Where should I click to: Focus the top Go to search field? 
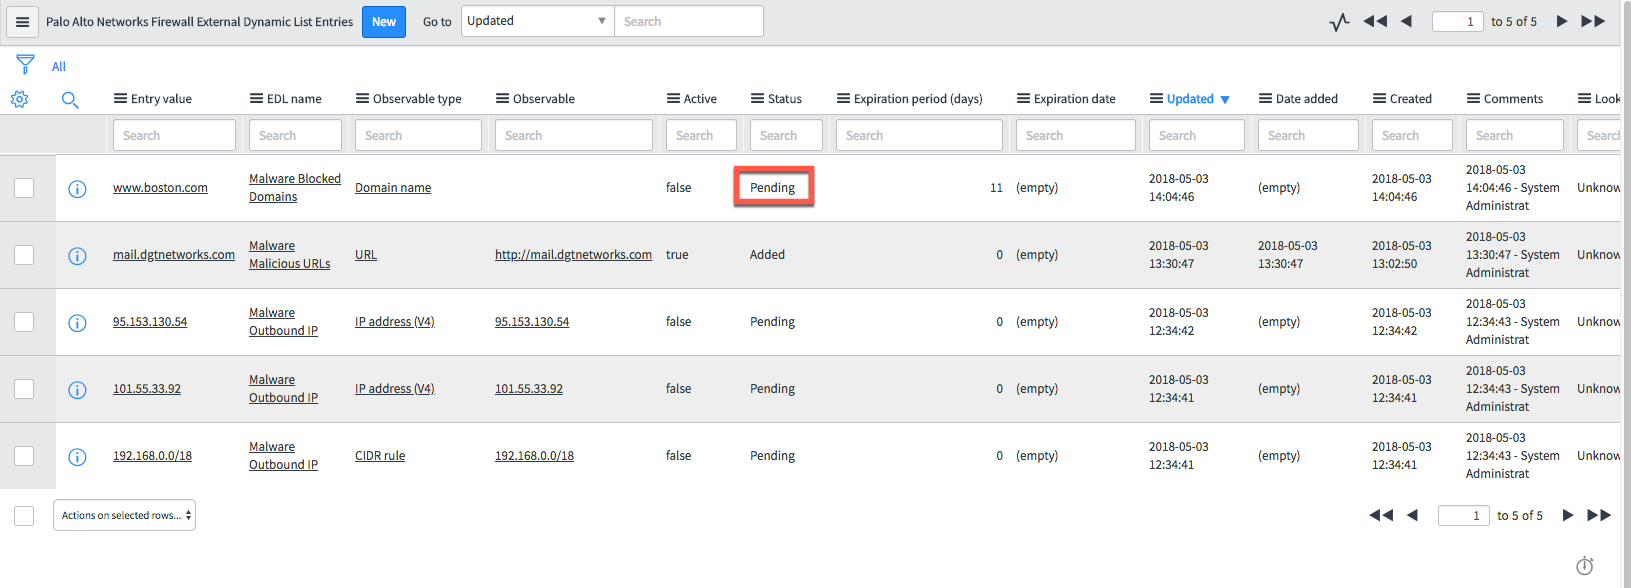[x=689, y=21]
